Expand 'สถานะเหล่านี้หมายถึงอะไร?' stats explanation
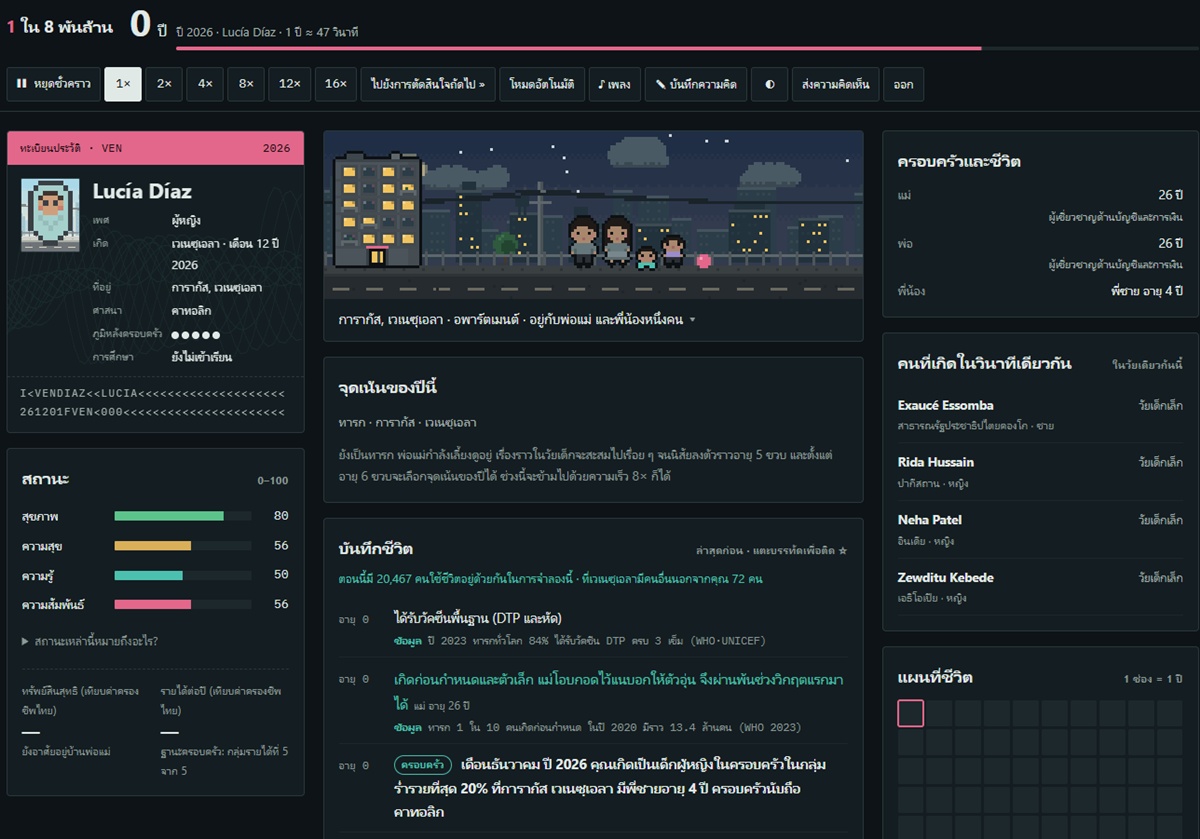The height and width of the screenshot is (839, 1200). coord(90,641)
